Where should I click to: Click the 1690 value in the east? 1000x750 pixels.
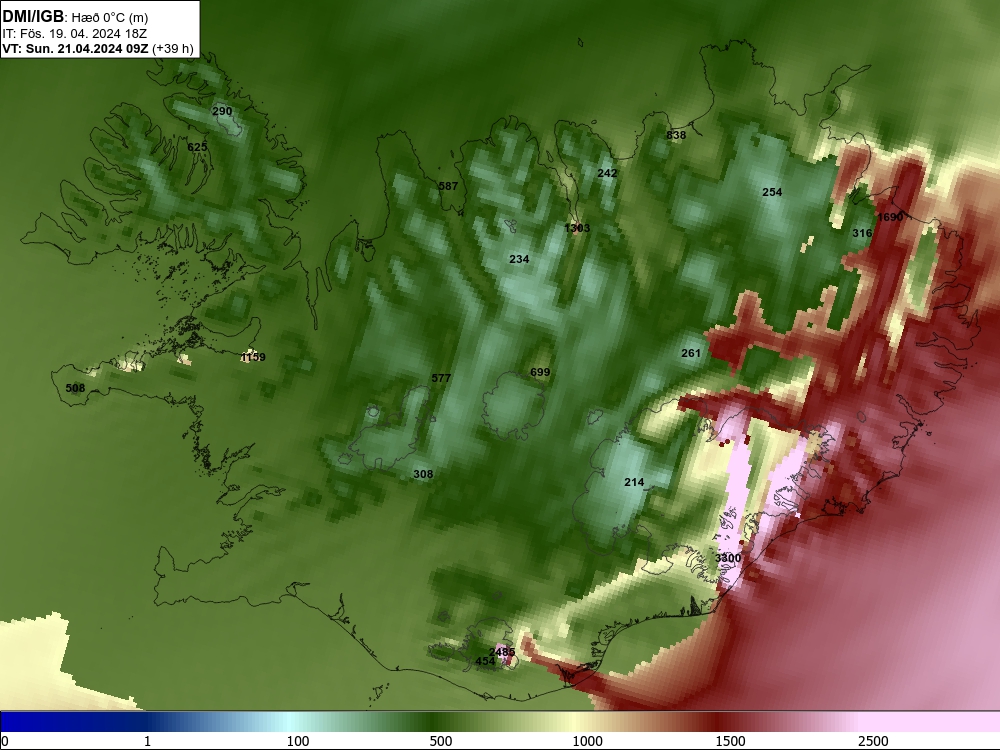coord(890,217)
